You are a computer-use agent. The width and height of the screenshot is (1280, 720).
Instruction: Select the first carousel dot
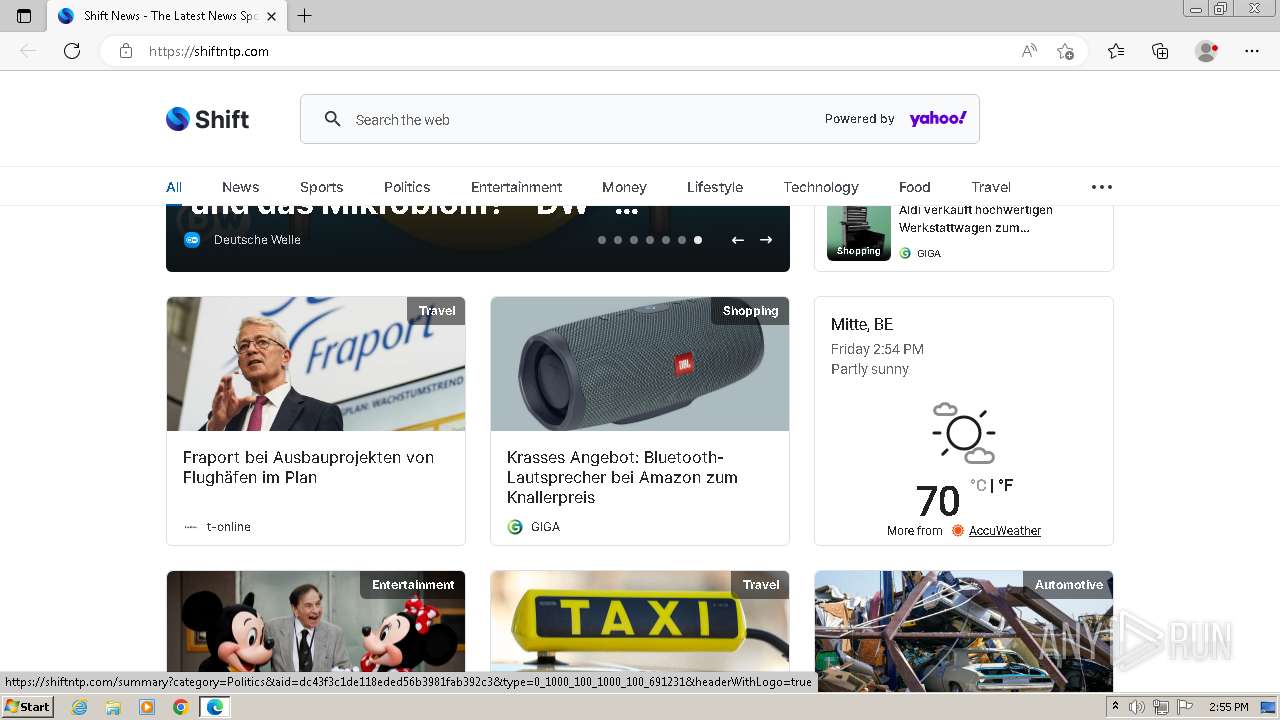pyautogui.click(x=602, y=240)
